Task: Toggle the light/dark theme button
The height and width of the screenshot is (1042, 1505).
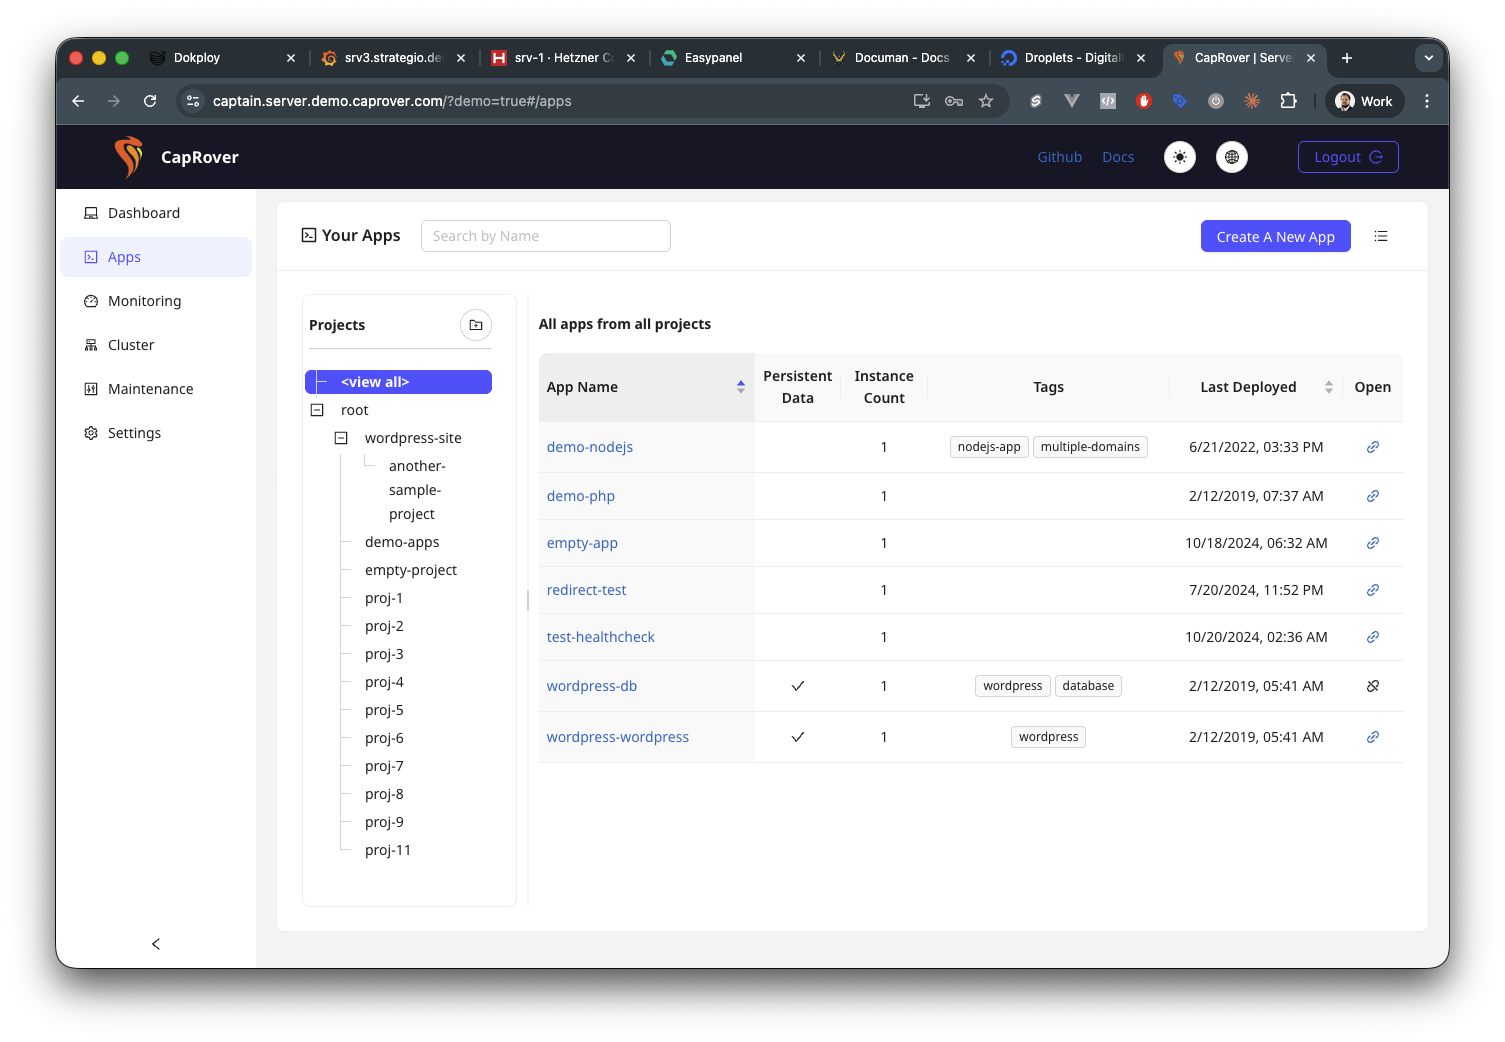Action: point(1180,157)
